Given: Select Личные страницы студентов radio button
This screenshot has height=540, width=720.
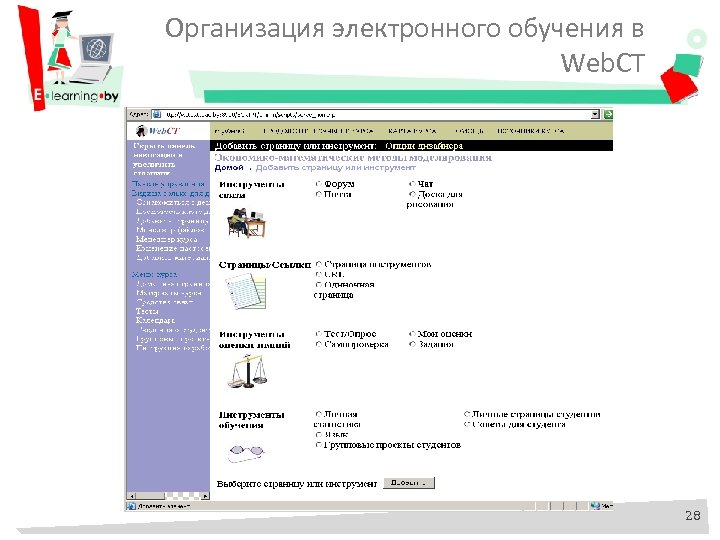Looking at the screenshot, I should pyautogui.click(x=467, y=414).
